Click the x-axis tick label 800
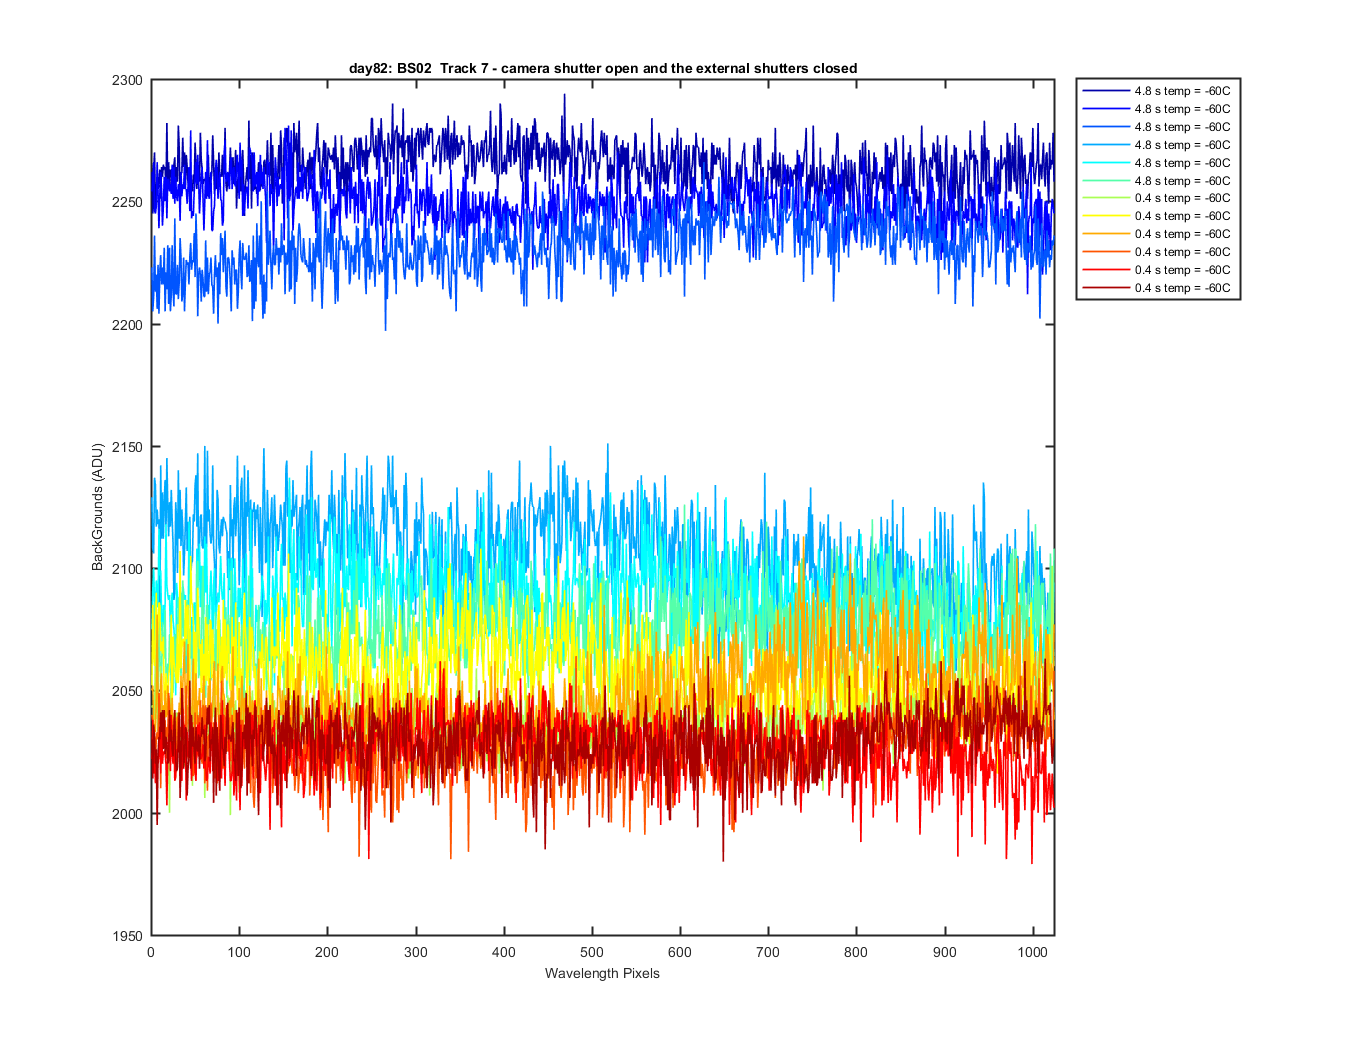1350x1050 pixels. coord(856,952)
